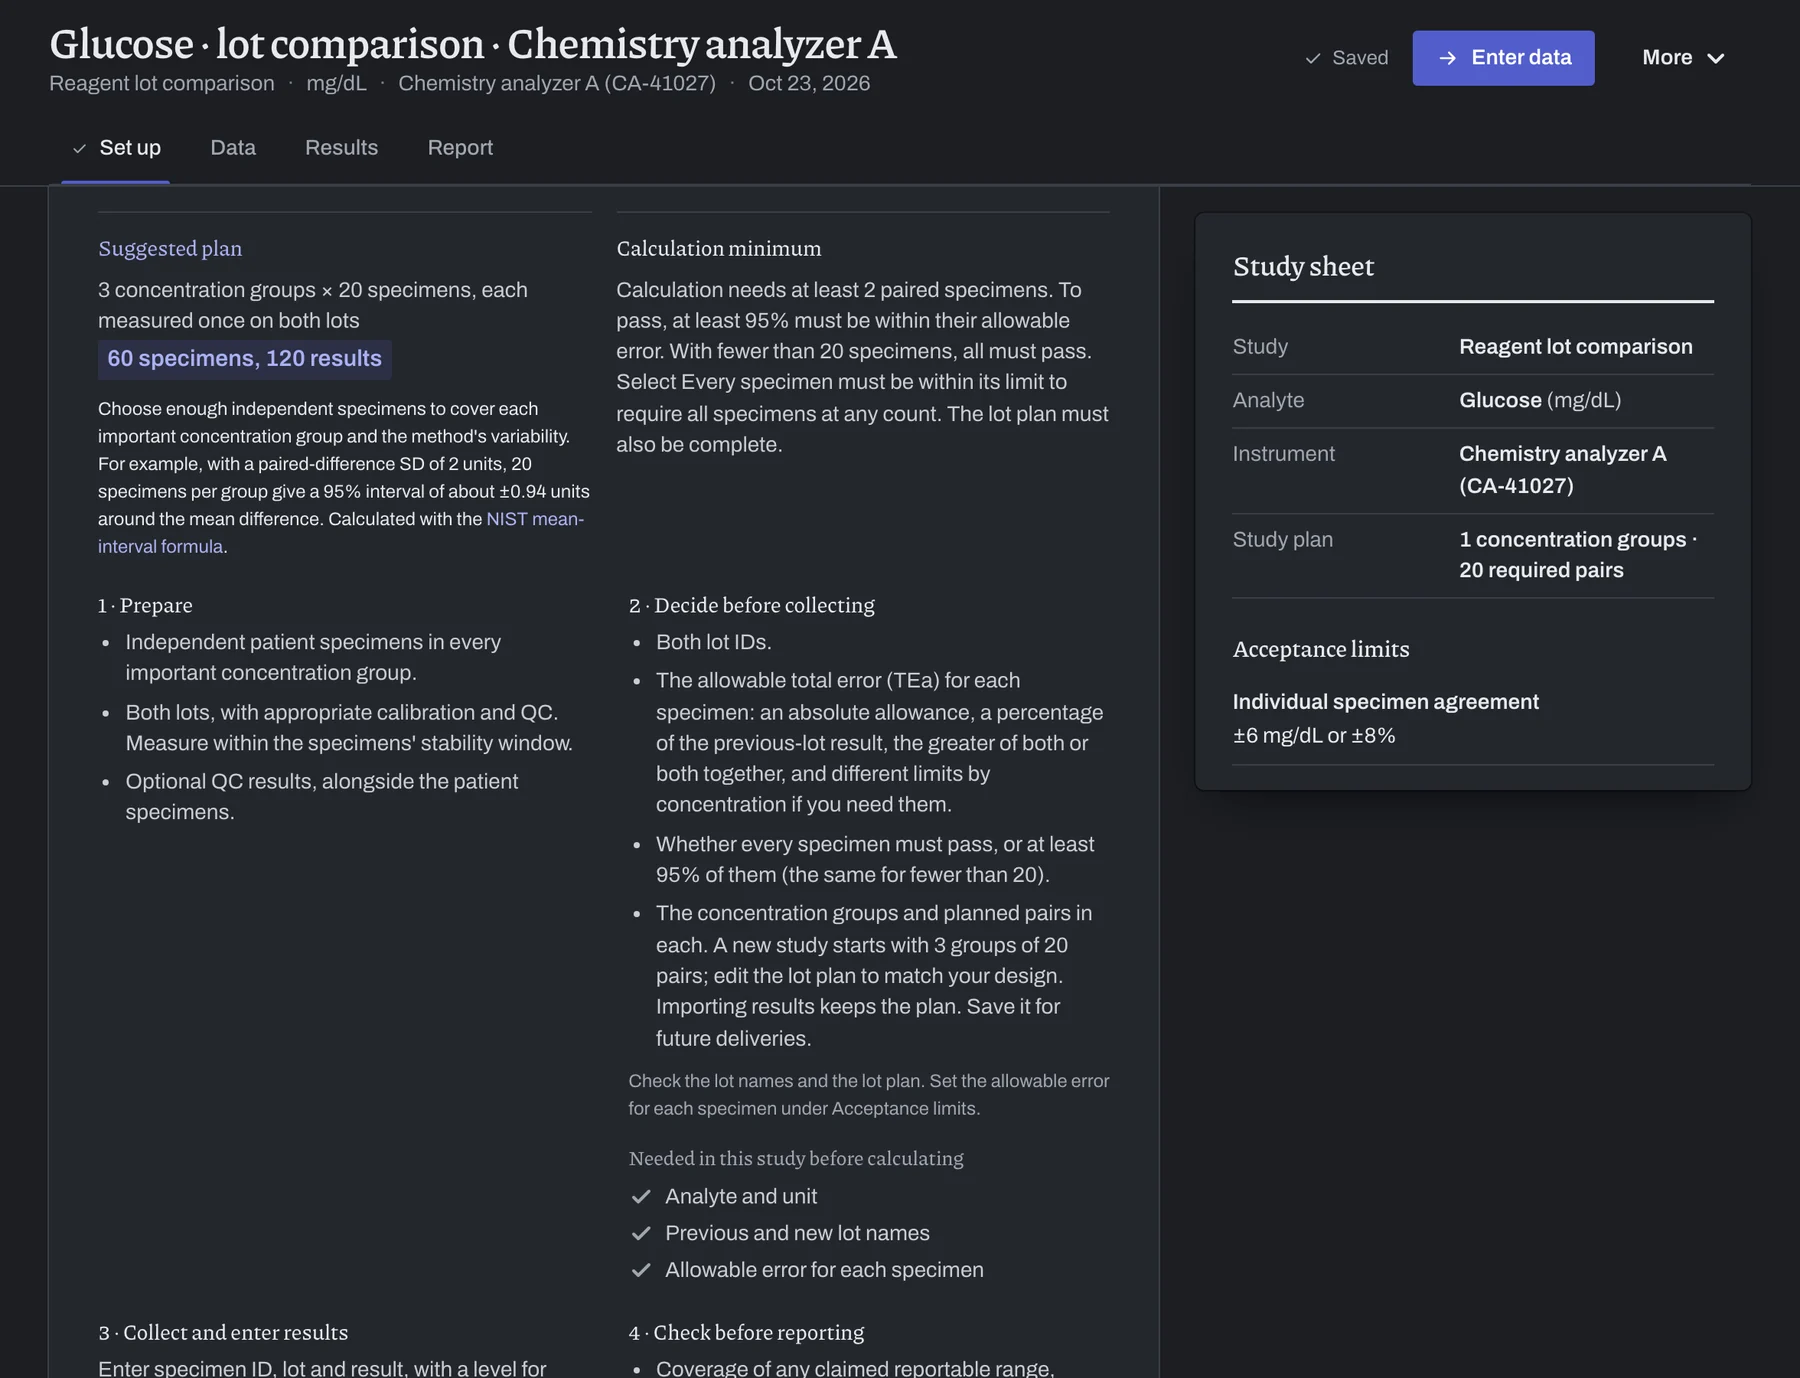Click 'Reagent lot comparison' value in Study sheet

pyautogui.click(x=1575, y=347)
